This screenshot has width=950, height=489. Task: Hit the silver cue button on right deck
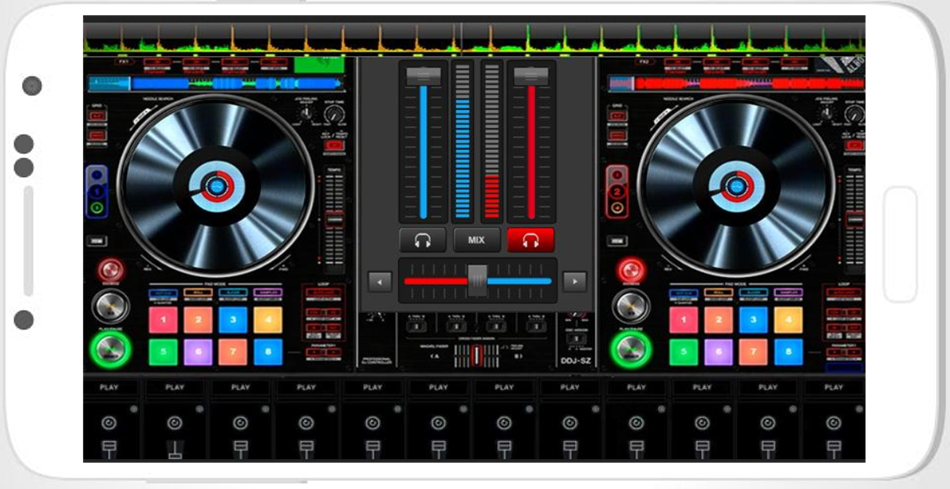tap(631, 307)
